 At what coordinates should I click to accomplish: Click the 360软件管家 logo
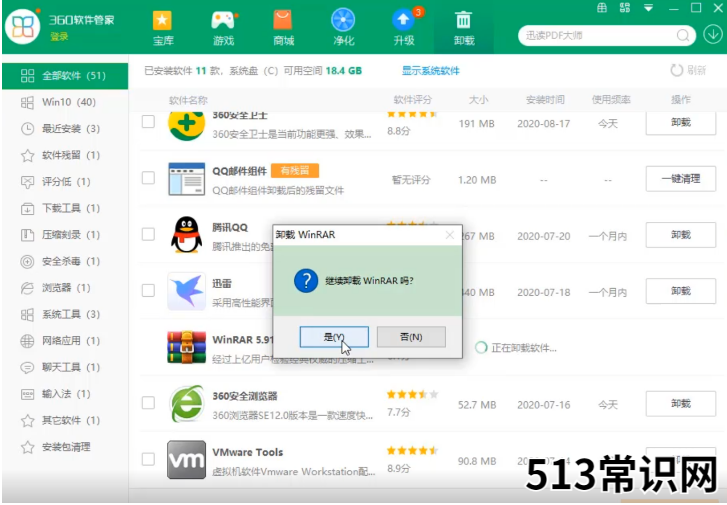pos(22,26)
